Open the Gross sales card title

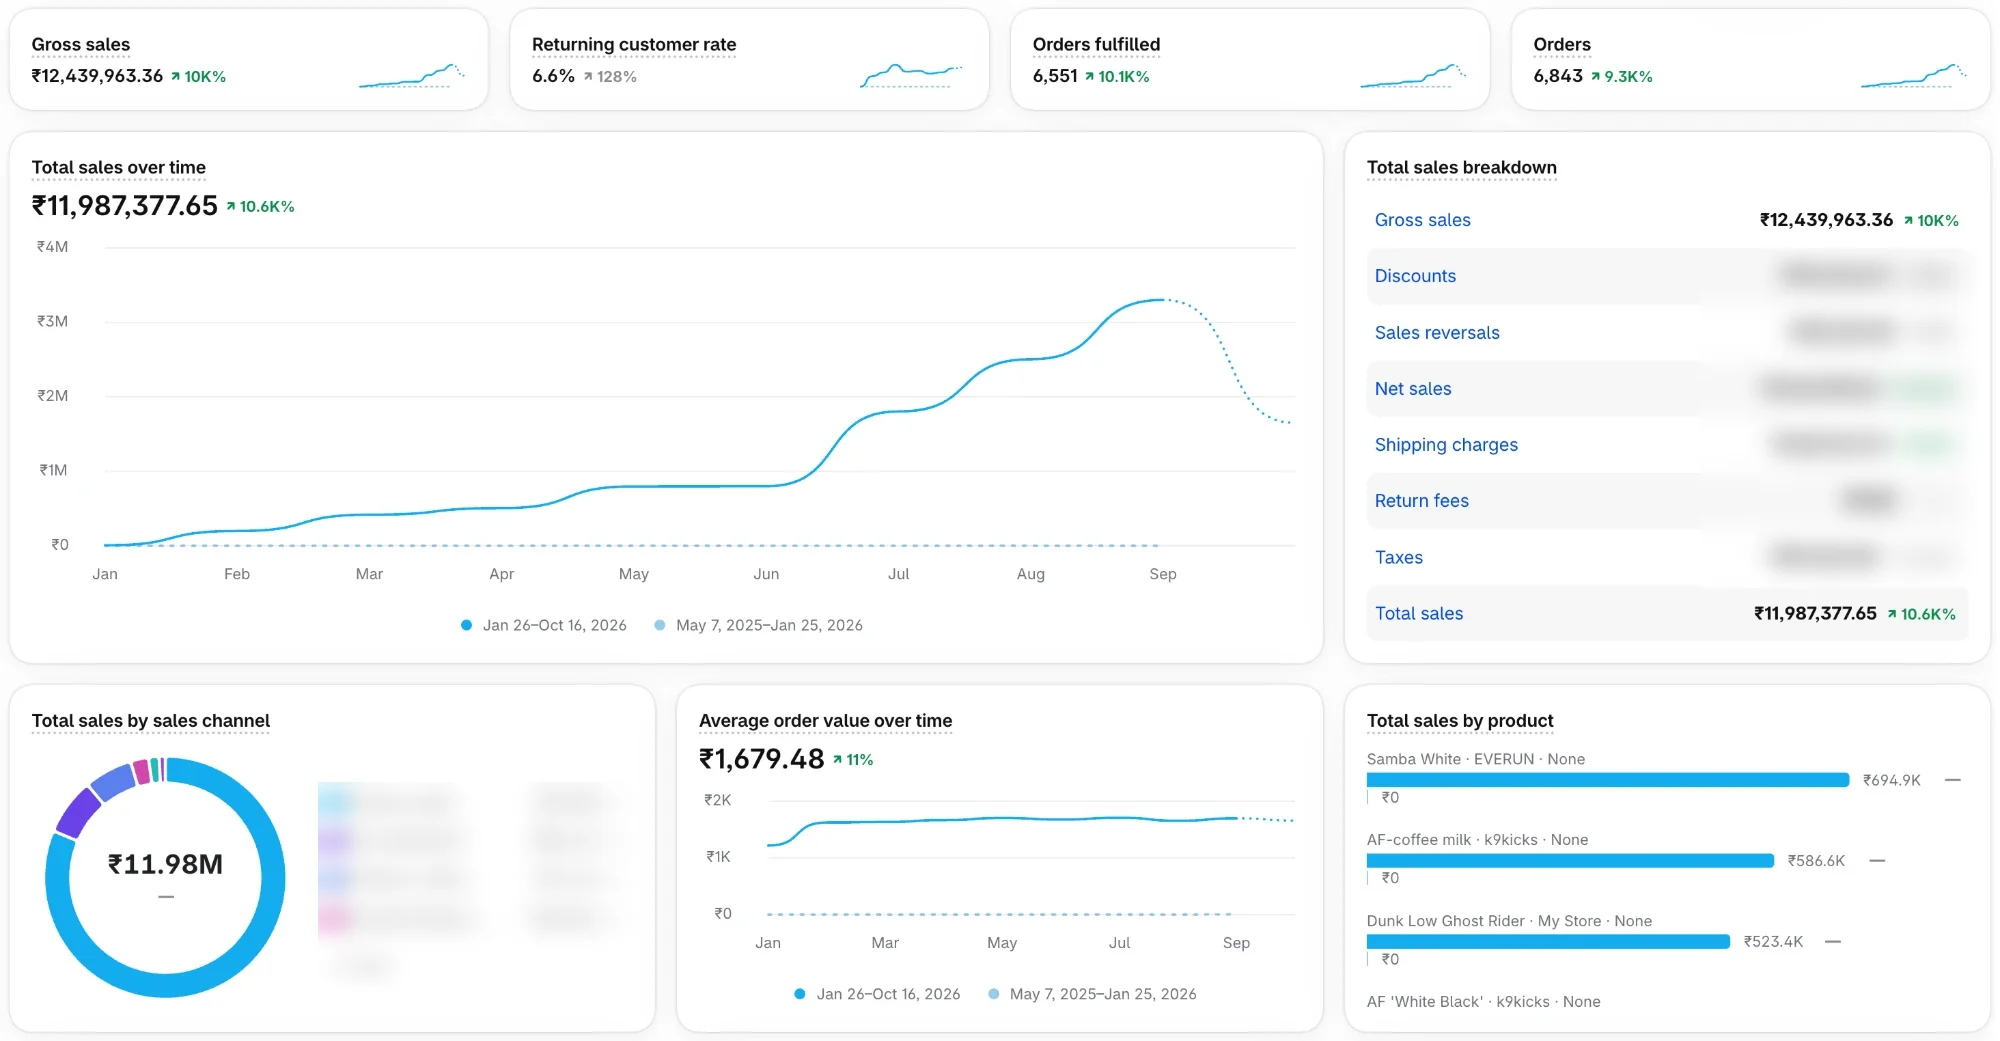tap(81, 45)
